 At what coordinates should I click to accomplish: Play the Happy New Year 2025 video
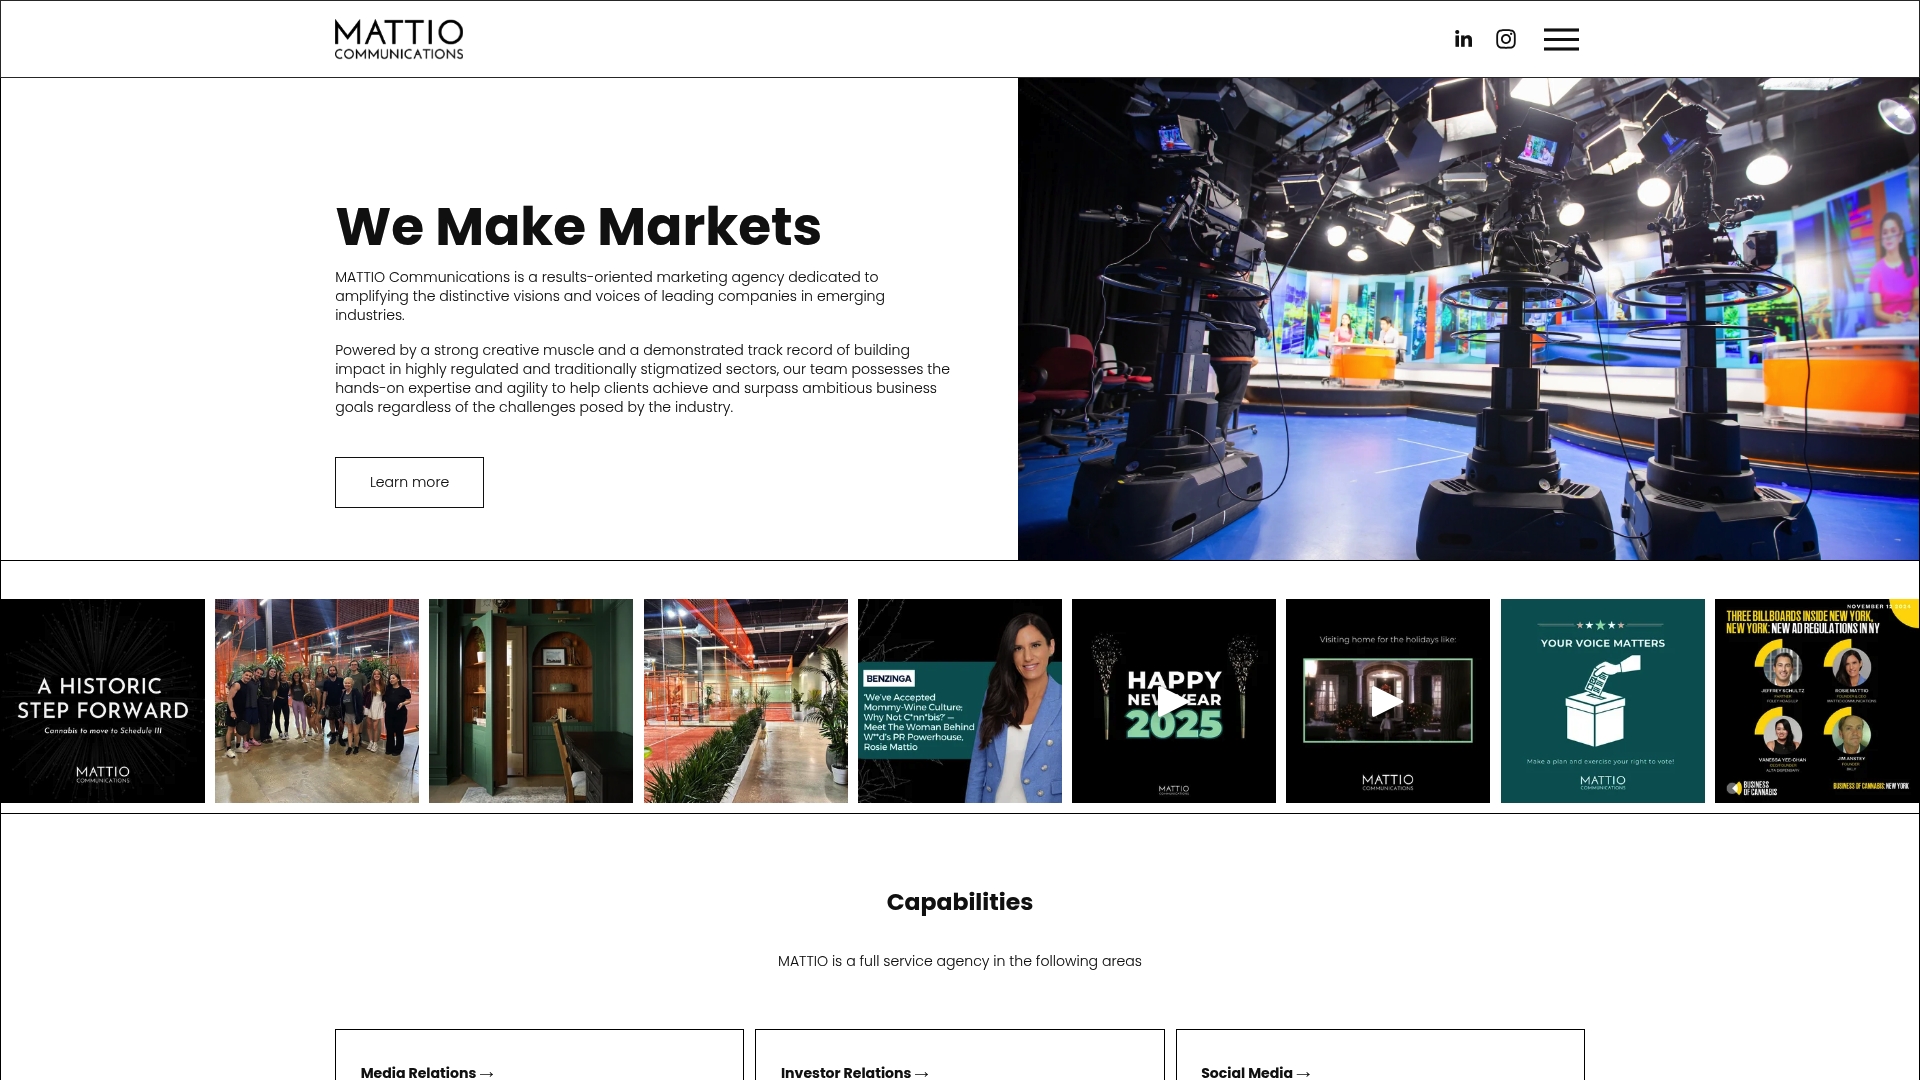[x=1173, y=700]
